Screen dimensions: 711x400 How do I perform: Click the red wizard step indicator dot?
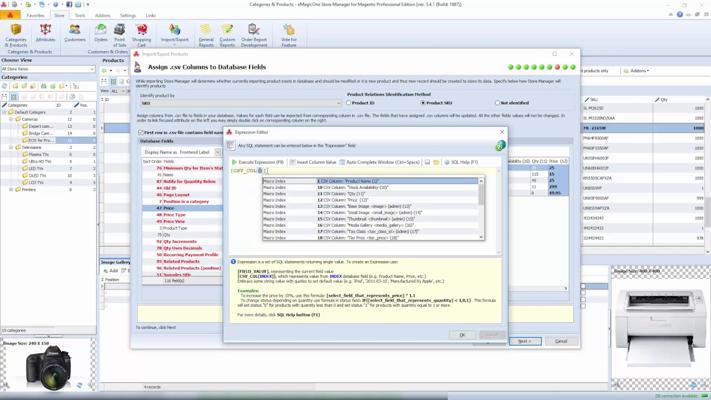[557, 67]
